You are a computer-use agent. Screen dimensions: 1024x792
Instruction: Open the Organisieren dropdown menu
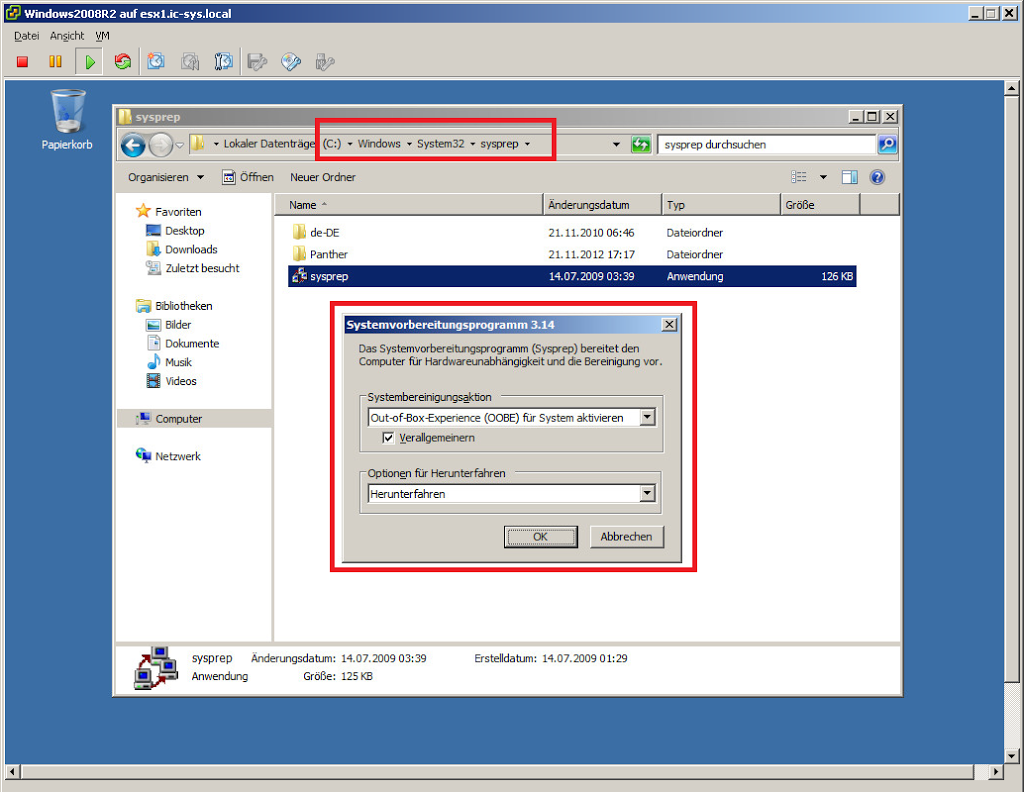coord(165,177)
